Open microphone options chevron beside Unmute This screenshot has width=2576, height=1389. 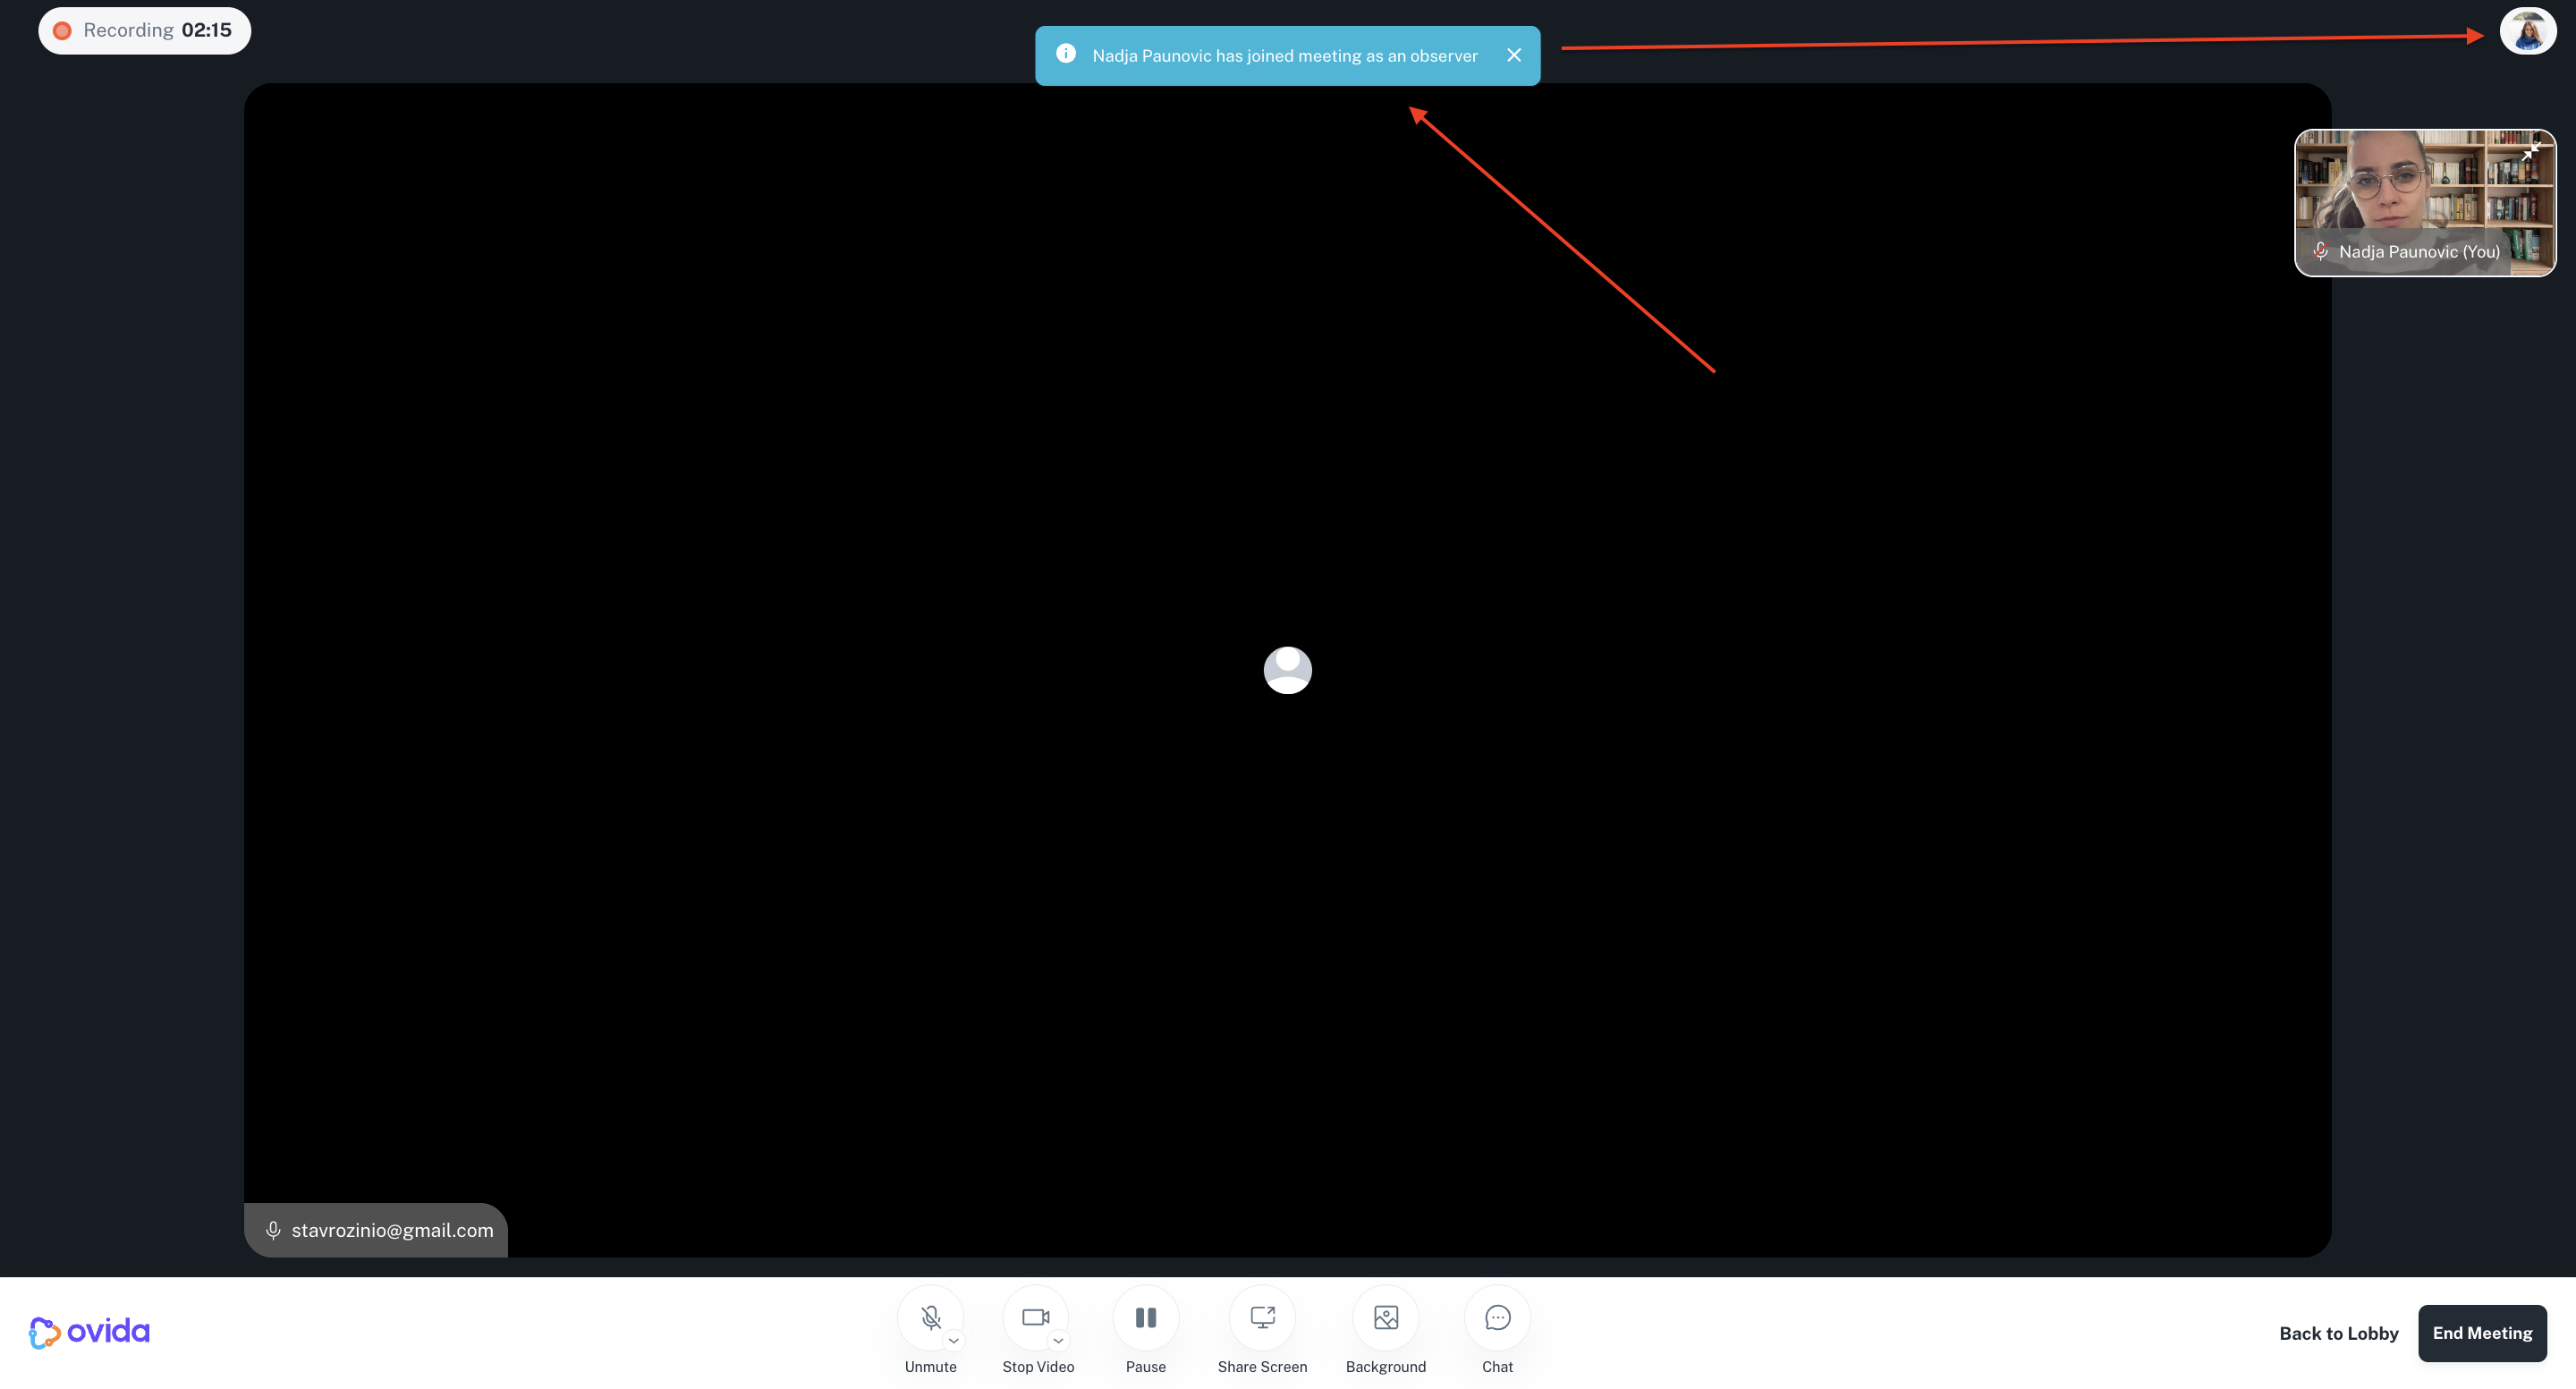954,1341
